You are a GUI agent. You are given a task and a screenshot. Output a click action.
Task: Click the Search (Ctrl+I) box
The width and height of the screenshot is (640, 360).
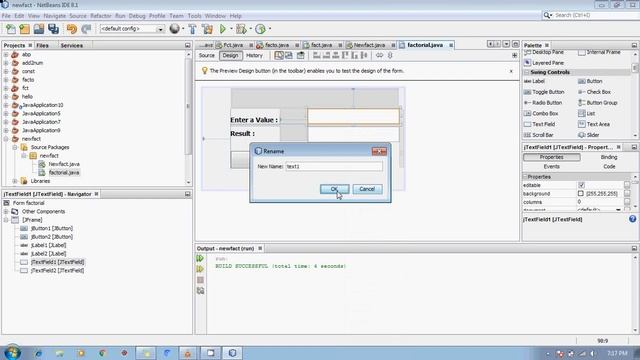pyautogui.click(x=591, y=15)
